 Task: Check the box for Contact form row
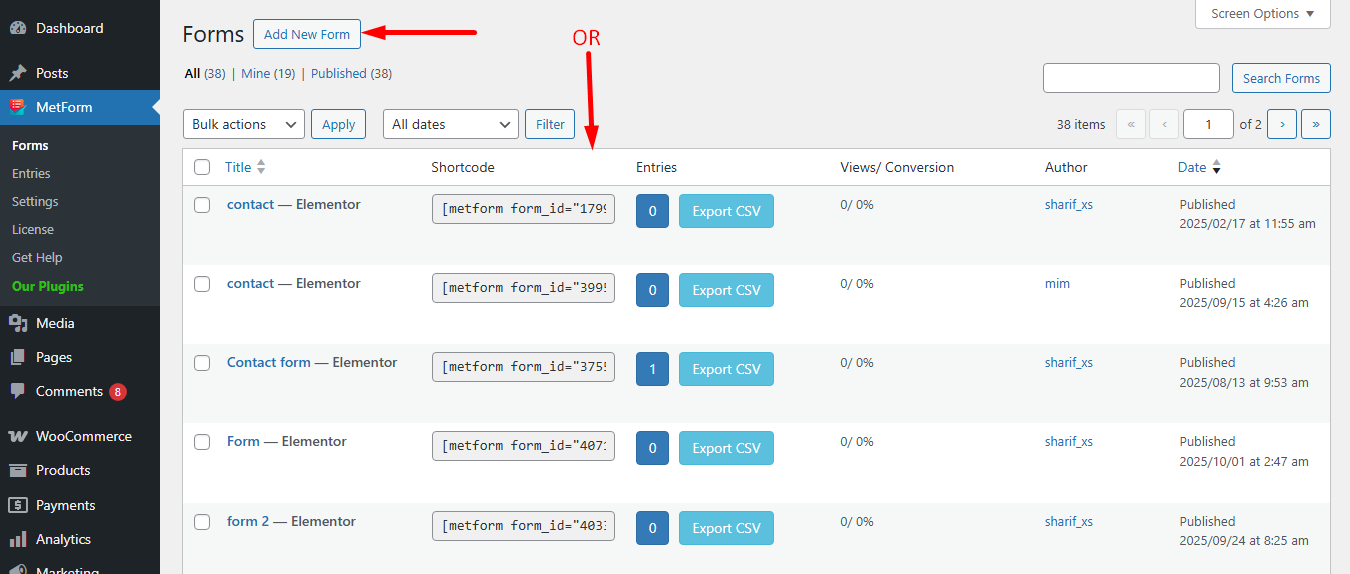tap(202, 363)
